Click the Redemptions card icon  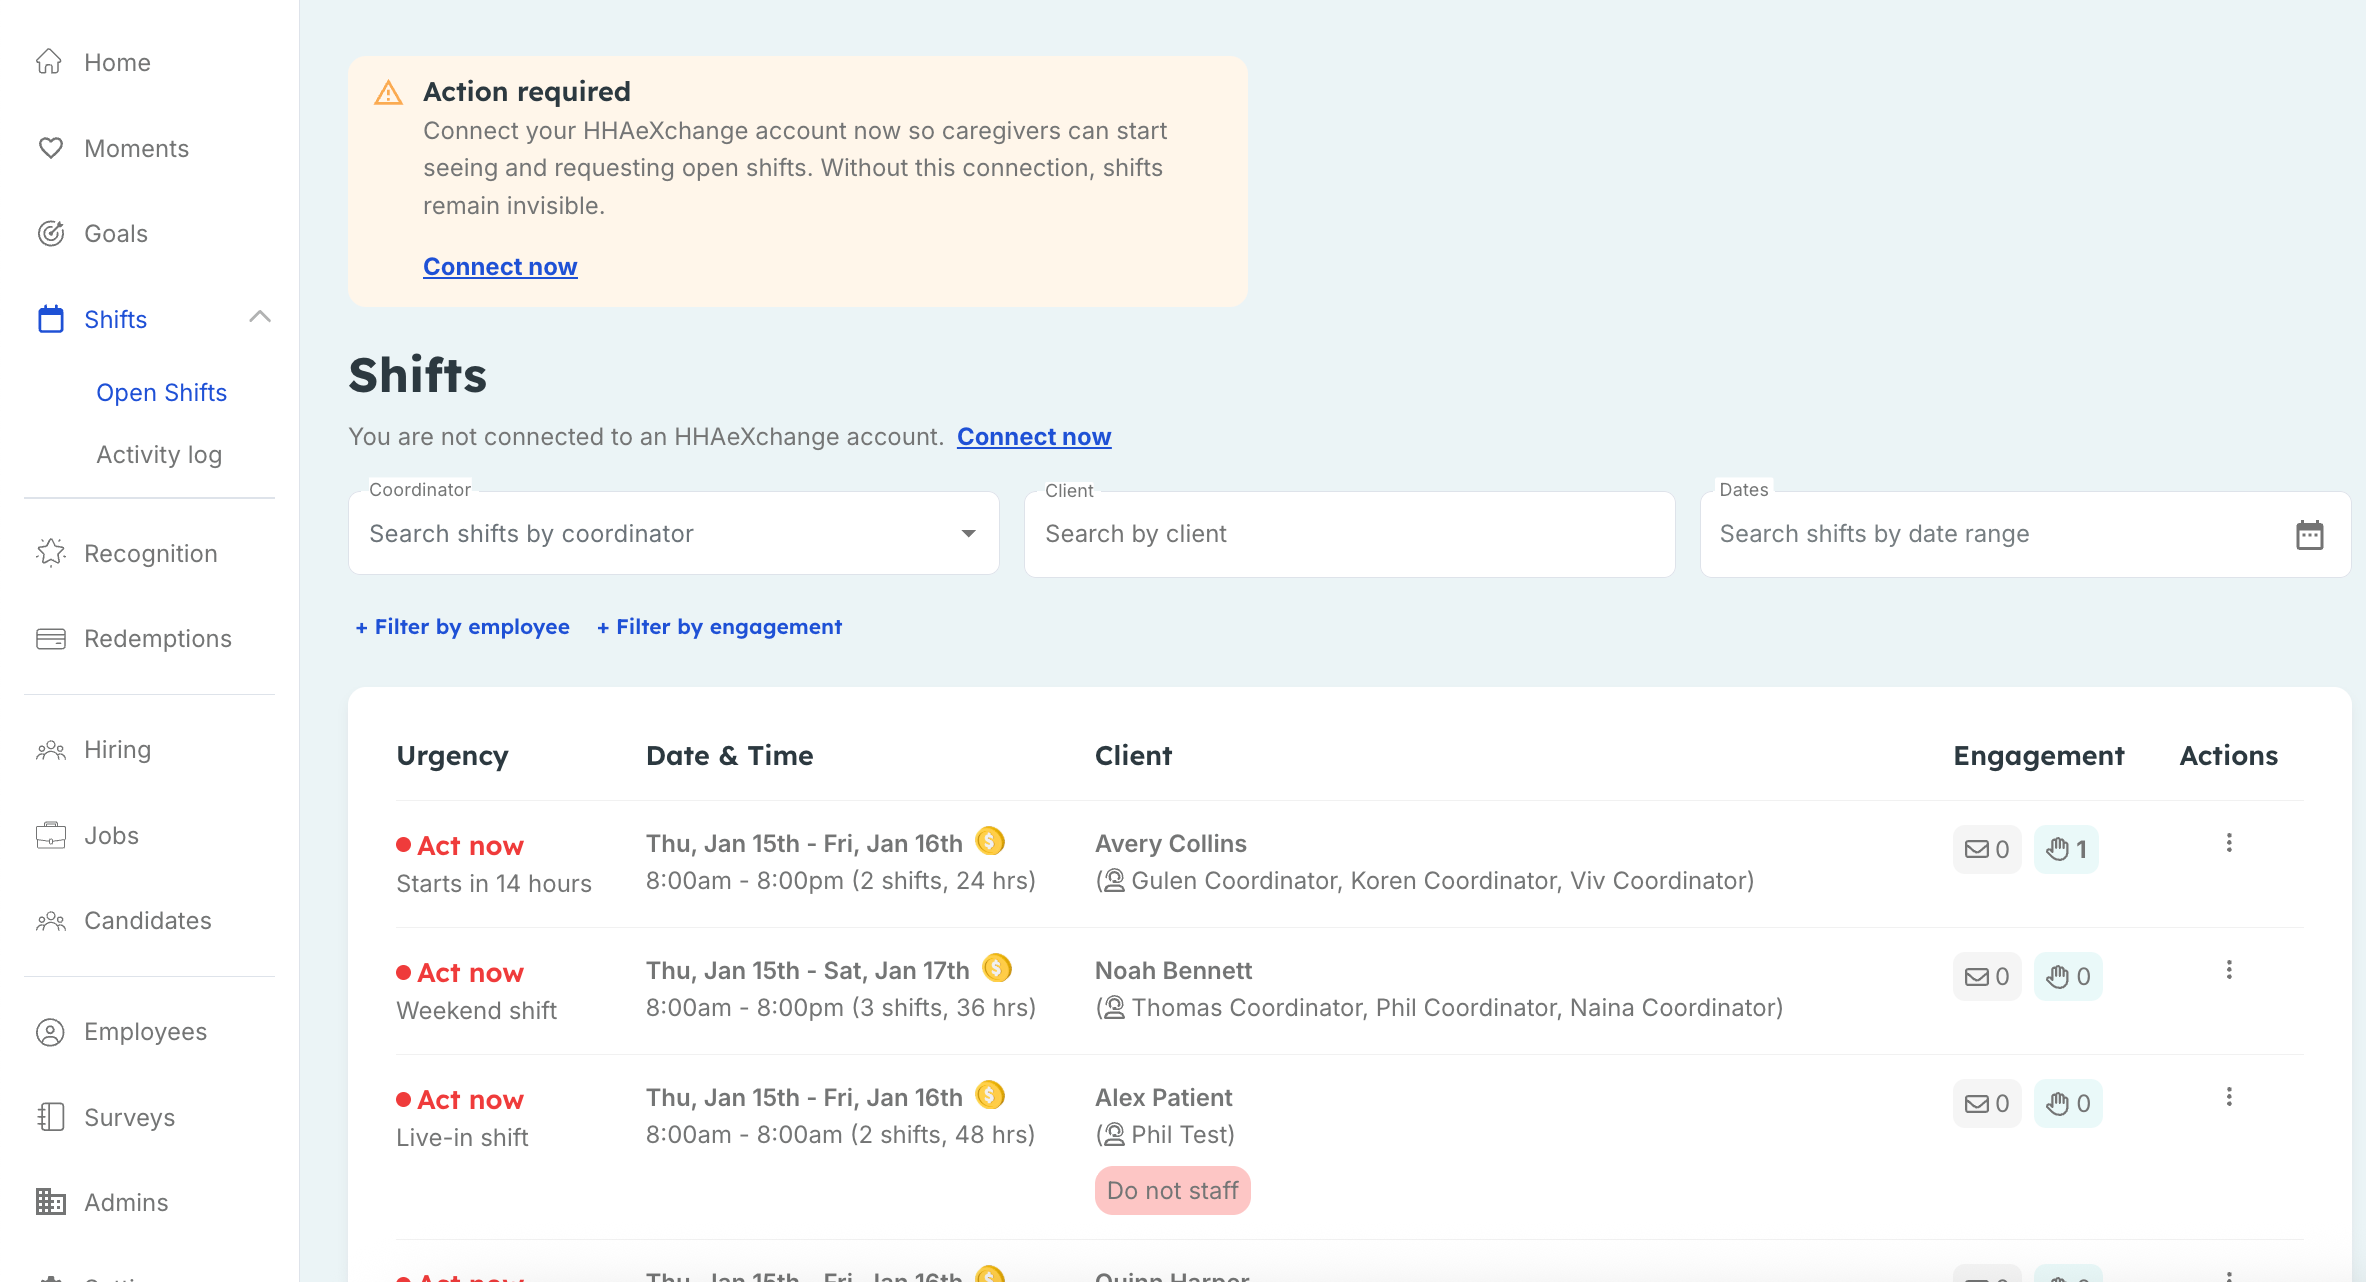50,638
